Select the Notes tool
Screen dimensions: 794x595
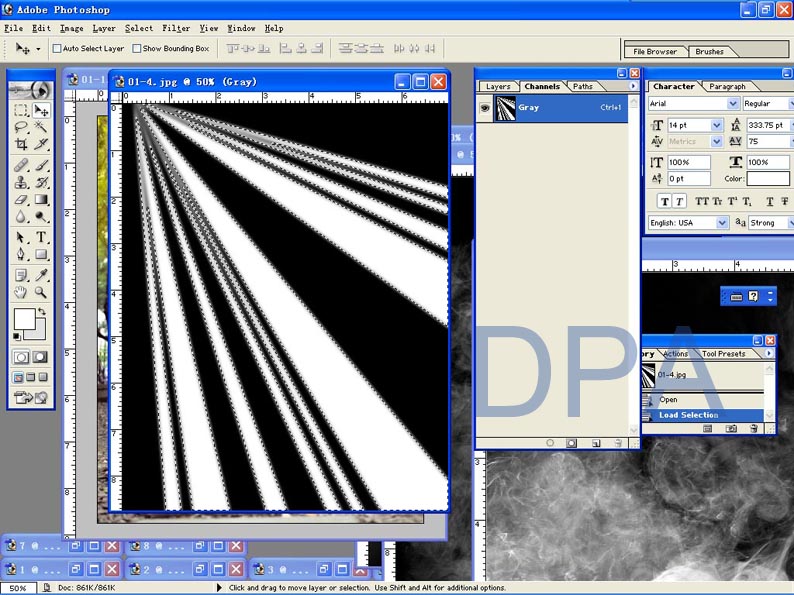click(21, 275)
